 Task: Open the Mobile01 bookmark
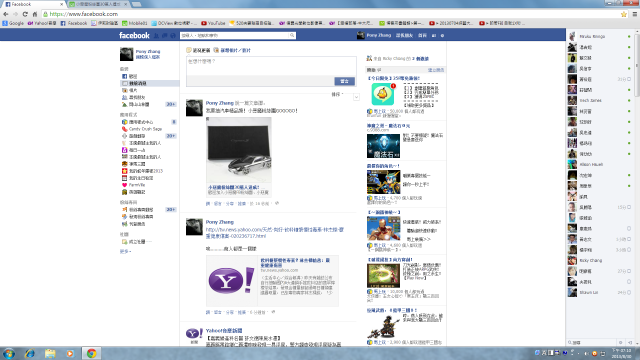click(135, 23)
